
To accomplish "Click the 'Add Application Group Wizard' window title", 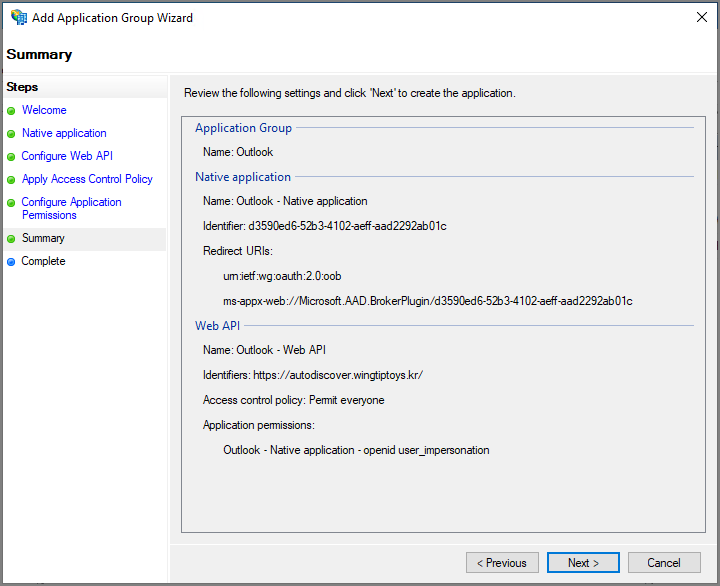I will (112, 18).
